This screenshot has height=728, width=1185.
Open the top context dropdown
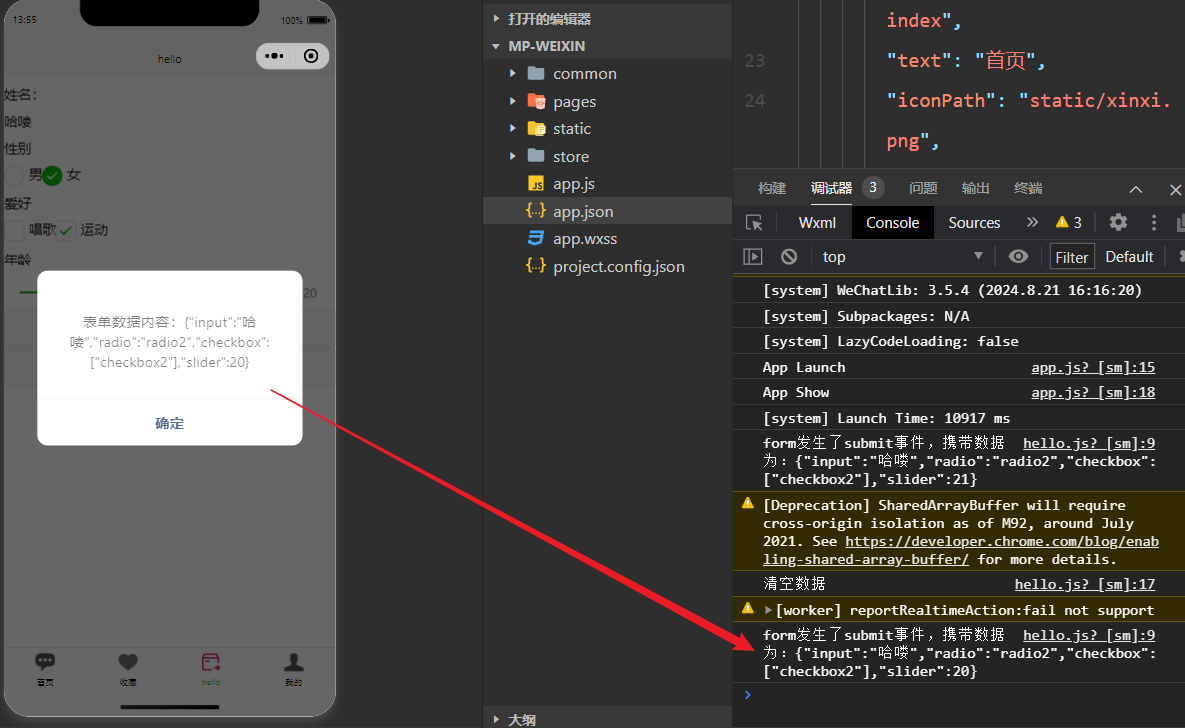902,257
